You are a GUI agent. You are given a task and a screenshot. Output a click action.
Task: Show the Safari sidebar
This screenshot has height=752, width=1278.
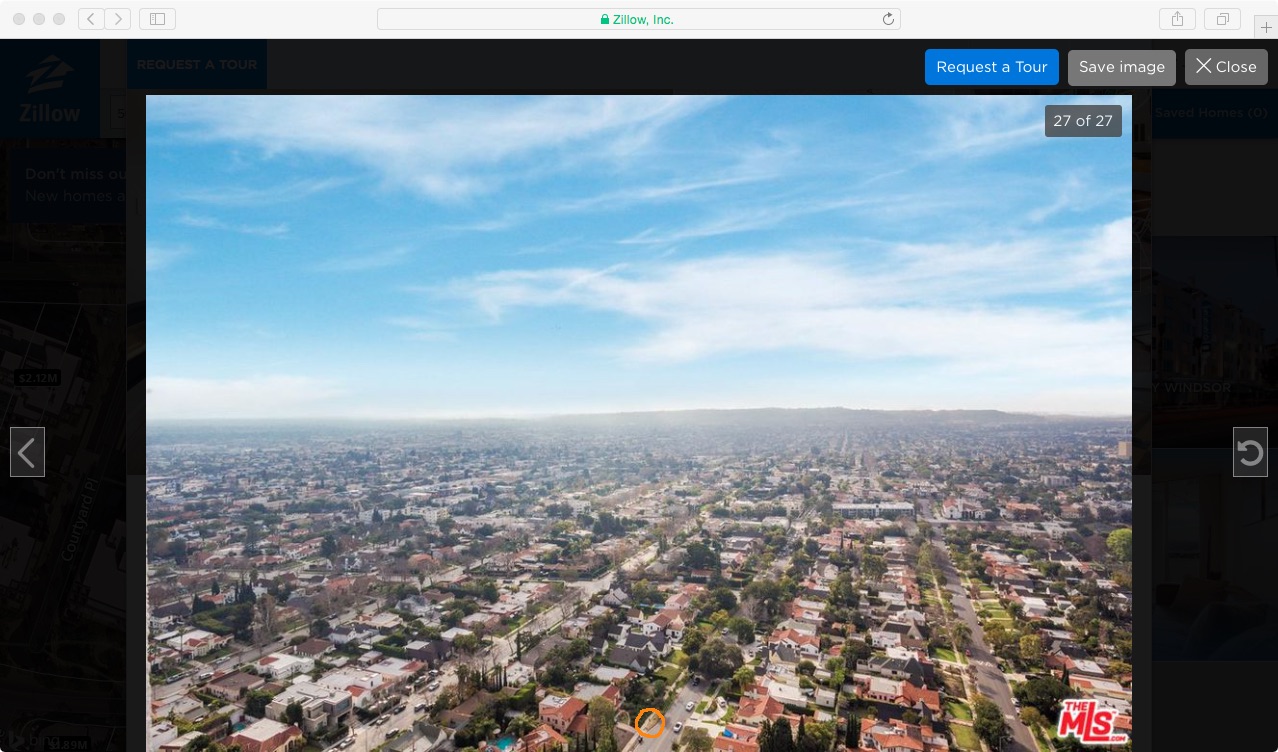157,19
